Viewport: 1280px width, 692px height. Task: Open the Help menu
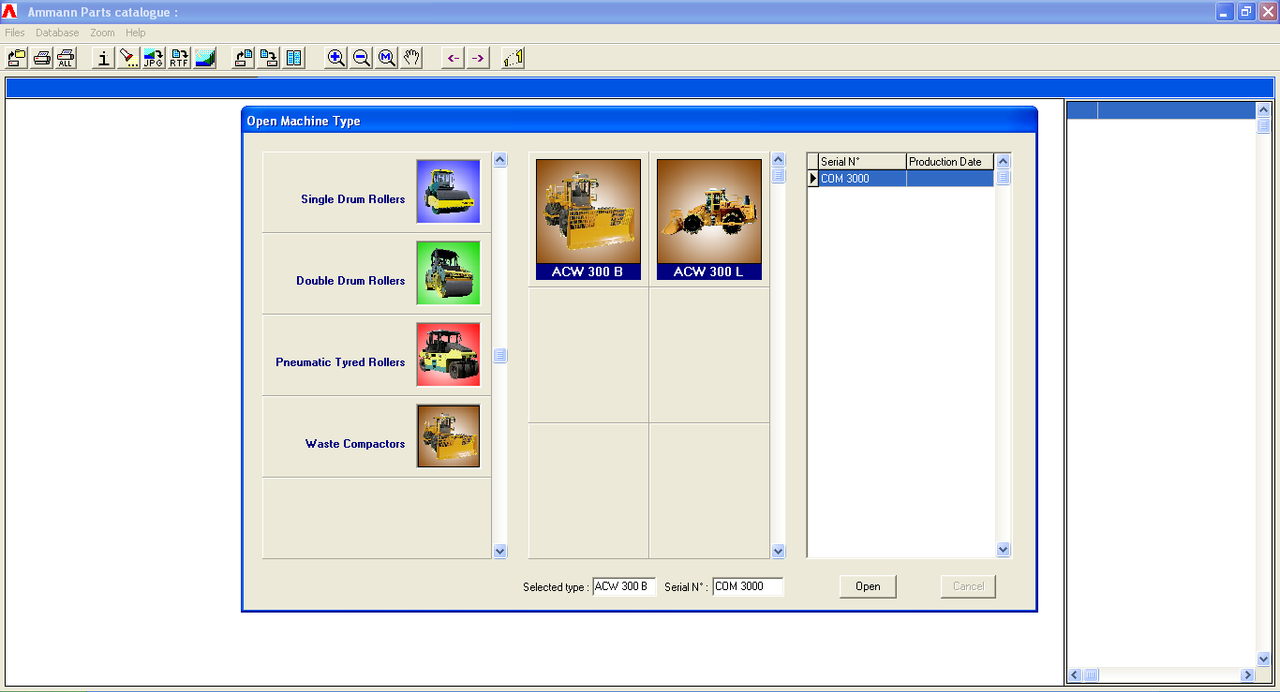[136, 33]
